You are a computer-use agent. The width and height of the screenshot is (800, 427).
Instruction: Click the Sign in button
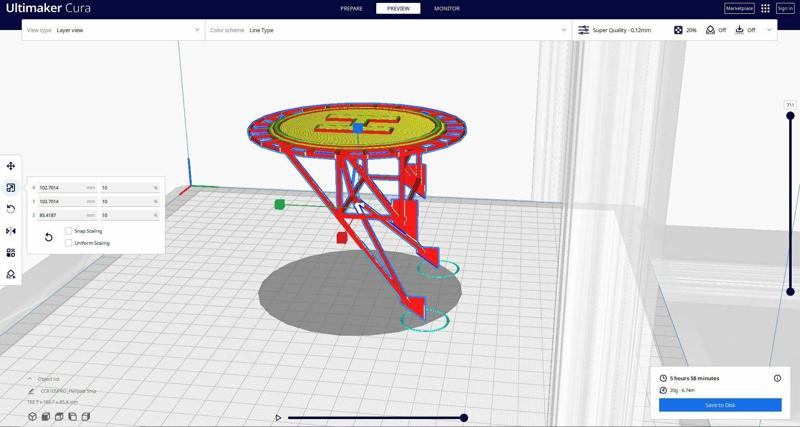pos(785,8)
